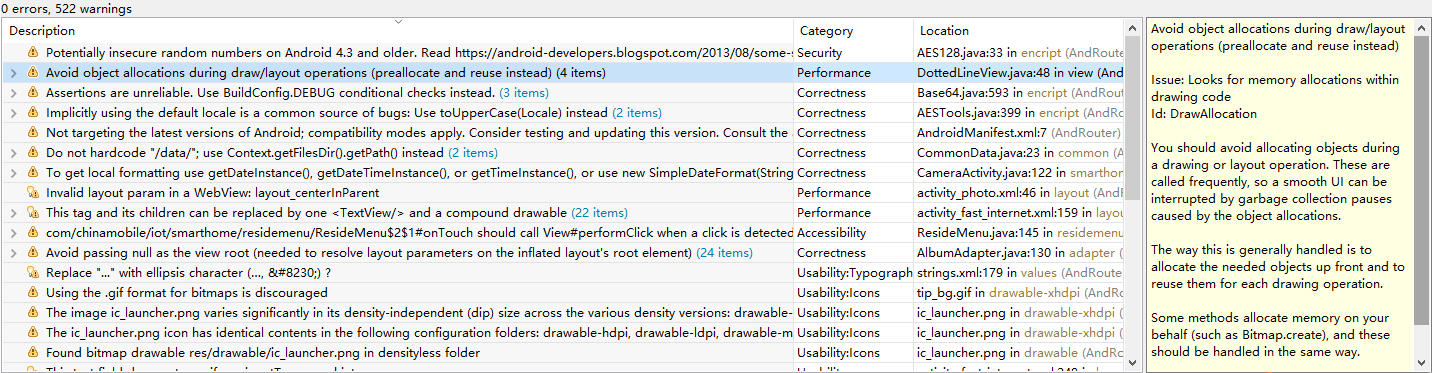Expand the 'Assertions are unreliable' issue group

(13, 93)
